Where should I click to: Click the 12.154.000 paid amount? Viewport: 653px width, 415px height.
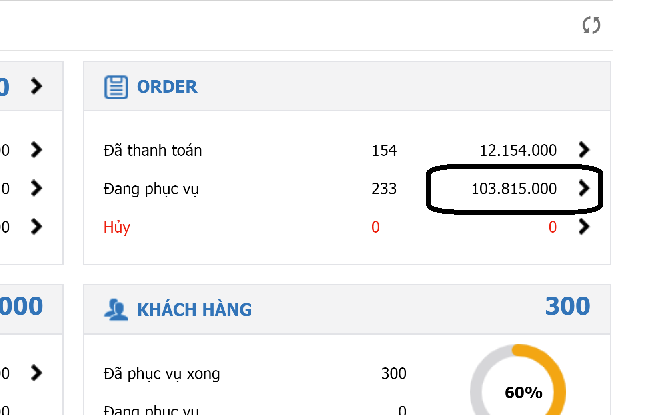point(518,150)
